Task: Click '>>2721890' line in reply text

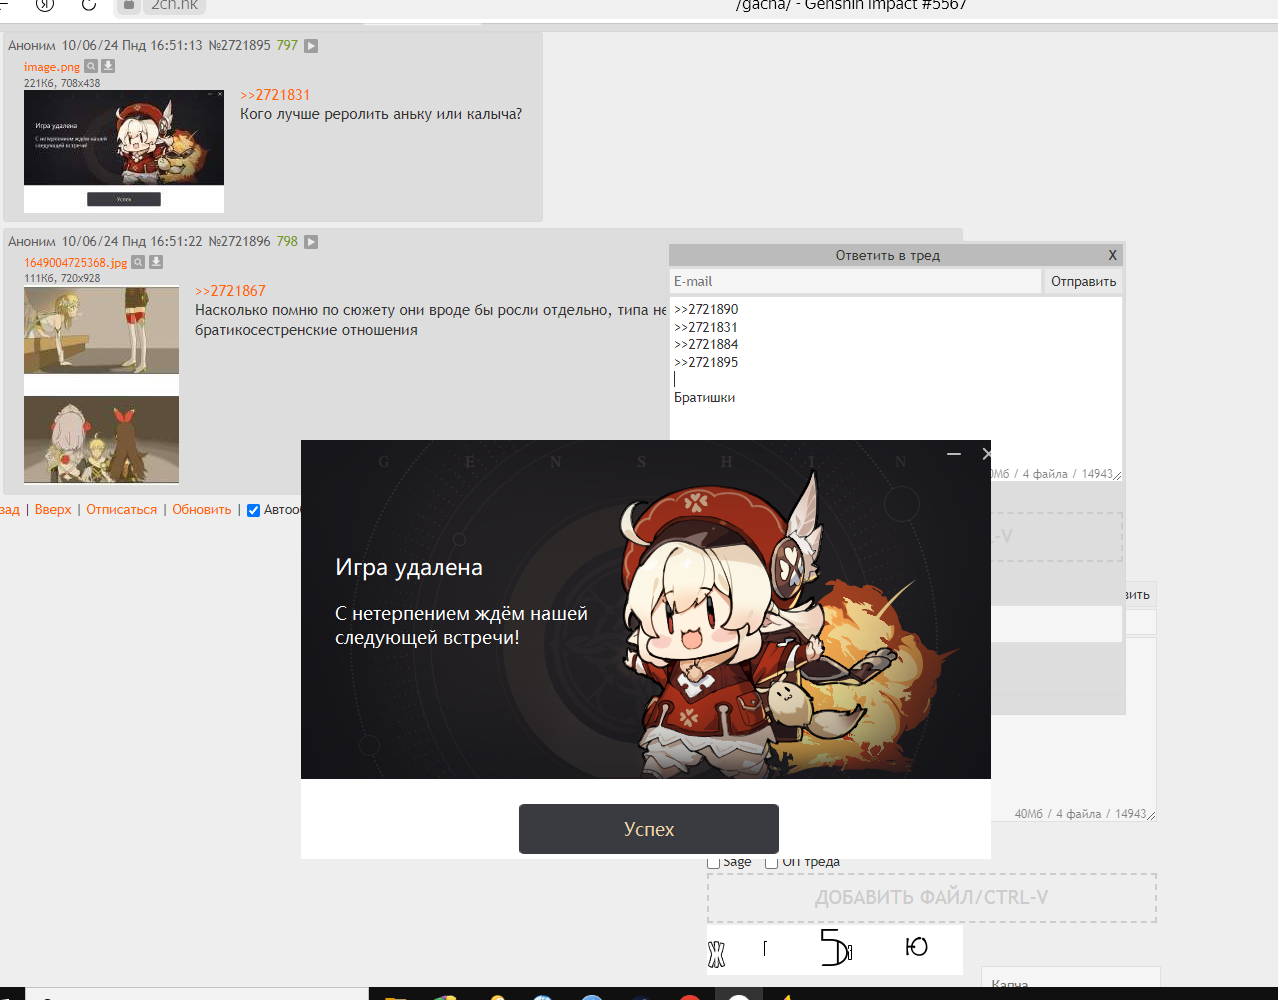Action: (706, 310)
